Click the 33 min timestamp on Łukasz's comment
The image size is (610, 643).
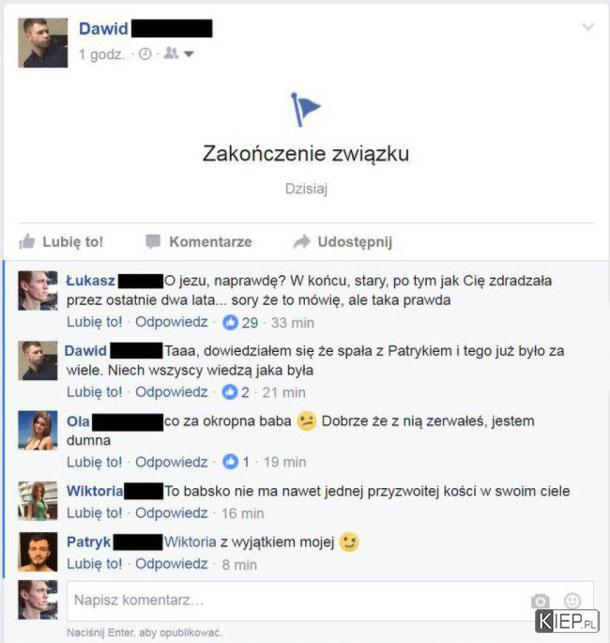point(292,323)
